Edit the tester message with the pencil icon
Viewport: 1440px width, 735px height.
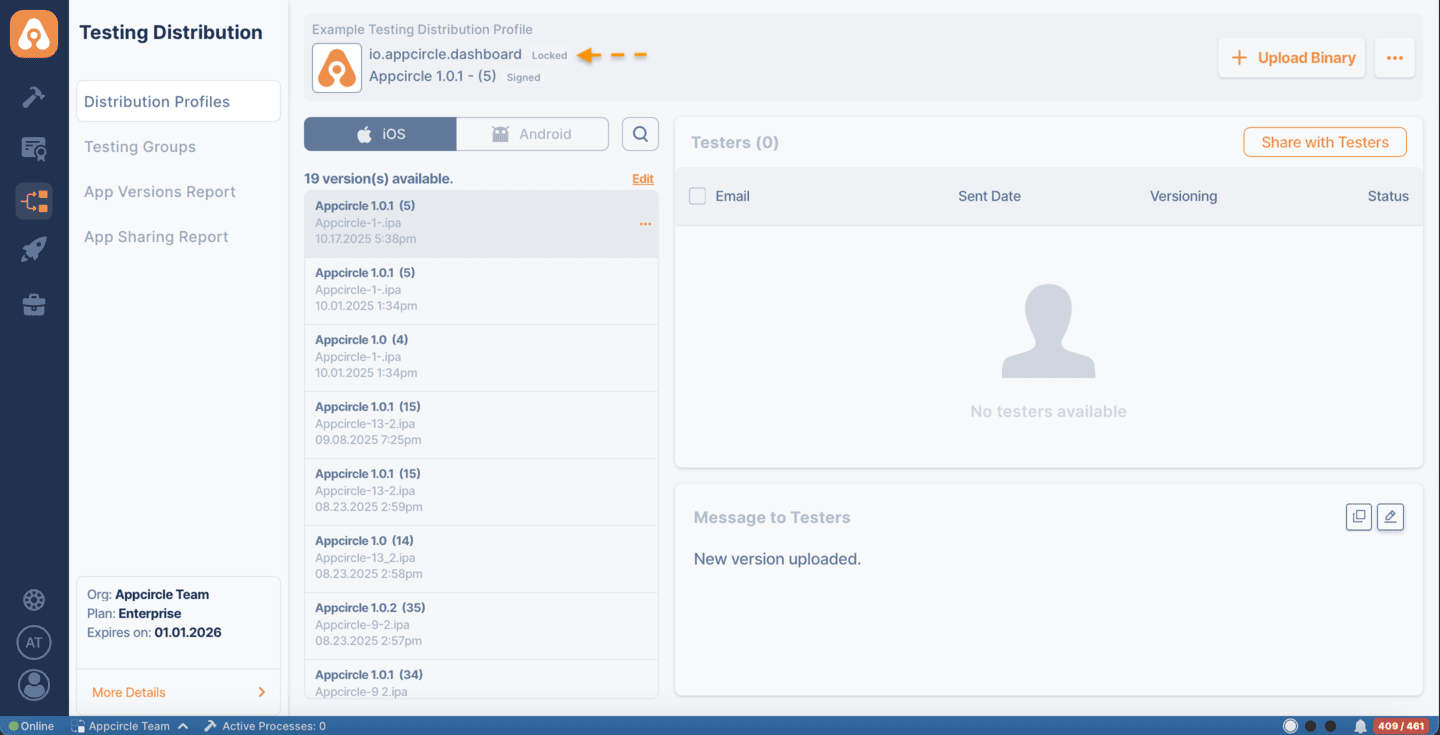tap(1390, 517)
